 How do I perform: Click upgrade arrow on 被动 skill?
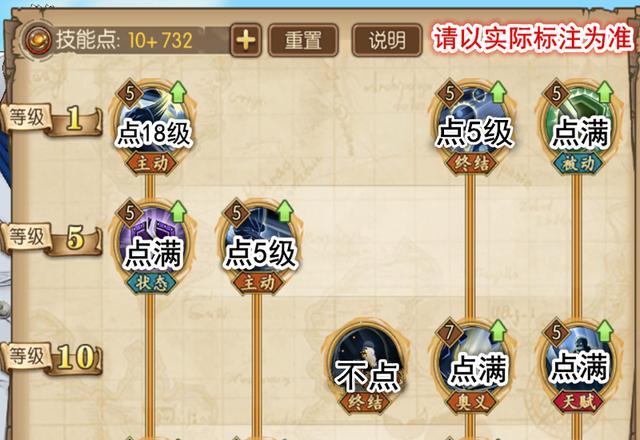coord(605,92)
